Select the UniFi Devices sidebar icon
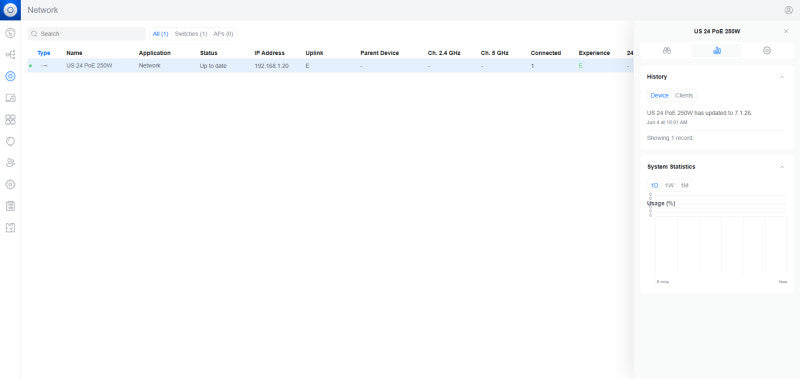This screenshot has height=379, width=800. coord(10,77)
